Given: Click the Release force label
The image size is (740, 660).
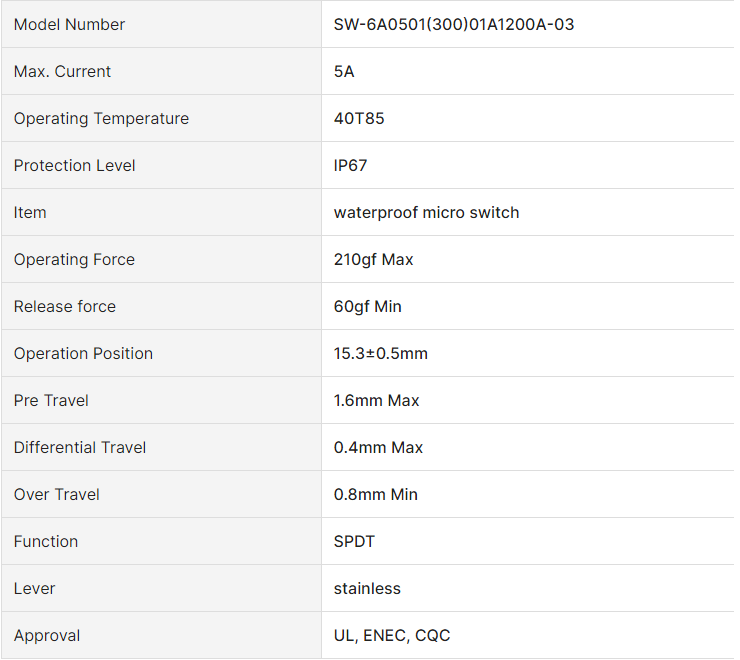Looking at the screenshot, I should [x=65, y=307].
